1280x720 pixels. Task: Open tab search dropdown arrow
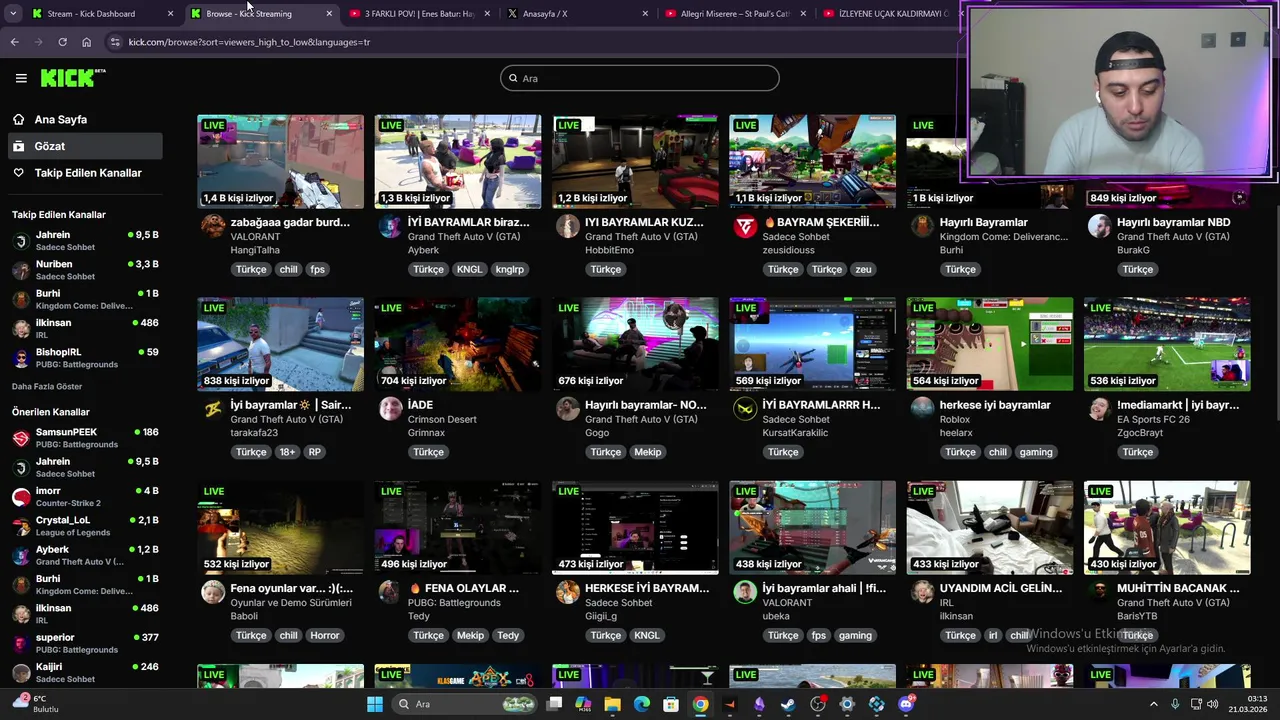click(x=13, y=14)
